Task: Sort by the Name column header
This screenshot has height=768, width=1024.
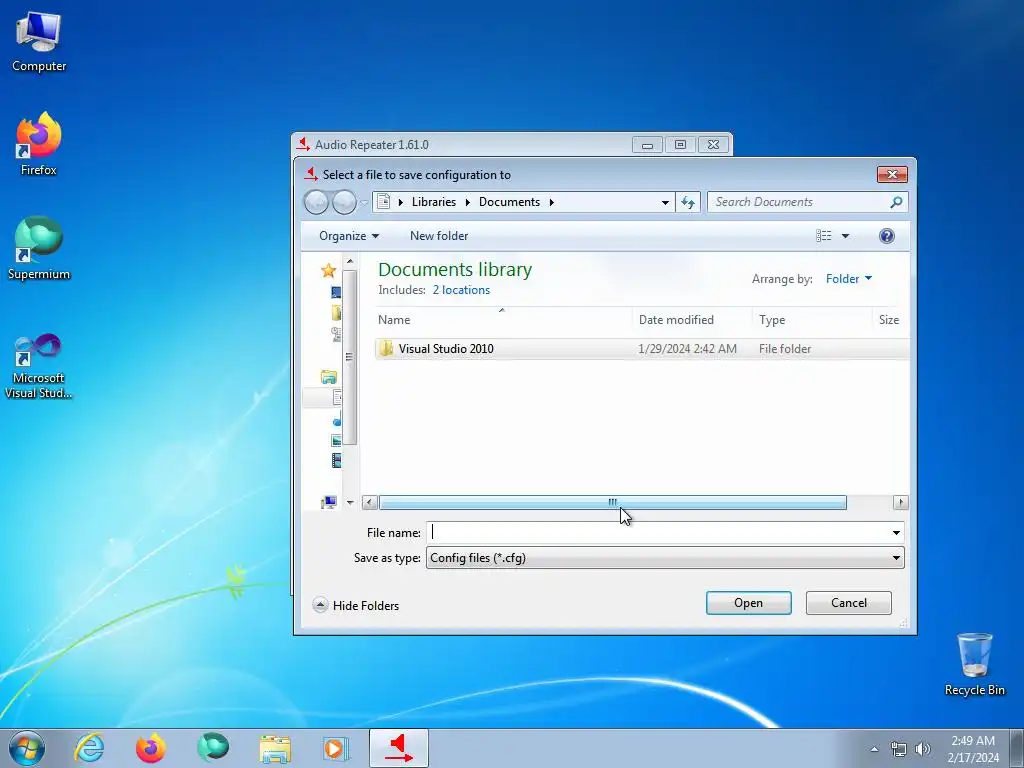Action: pos(503,320)
